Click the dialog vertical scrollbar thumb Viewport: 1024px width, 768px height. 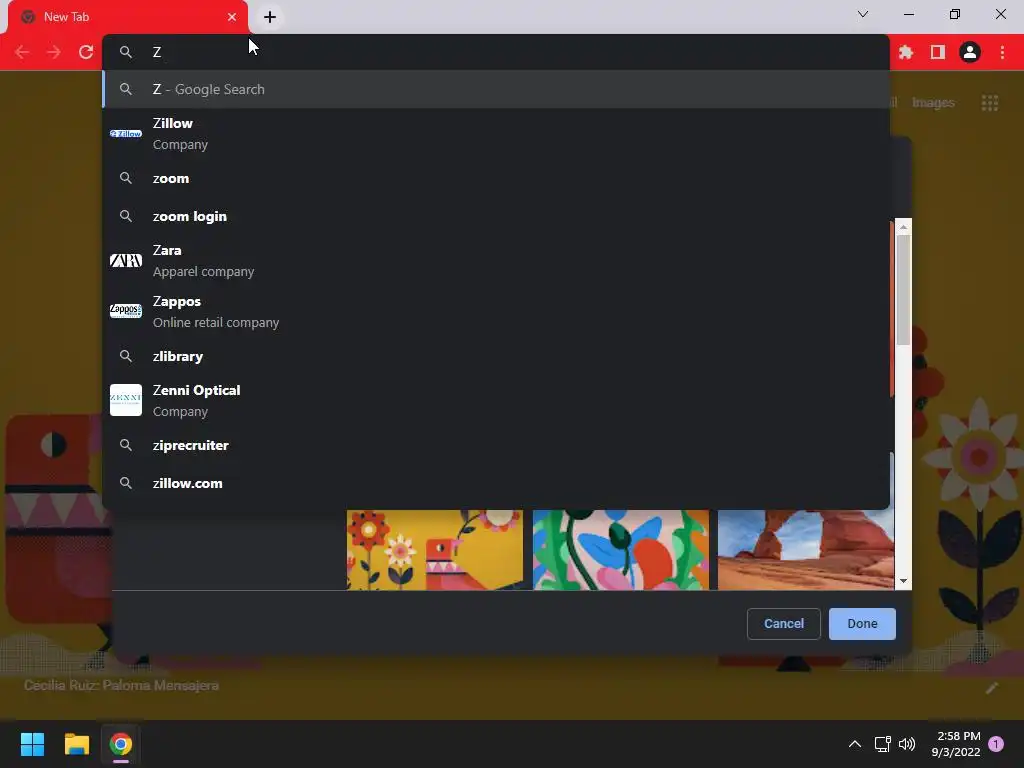pos(903,289)
